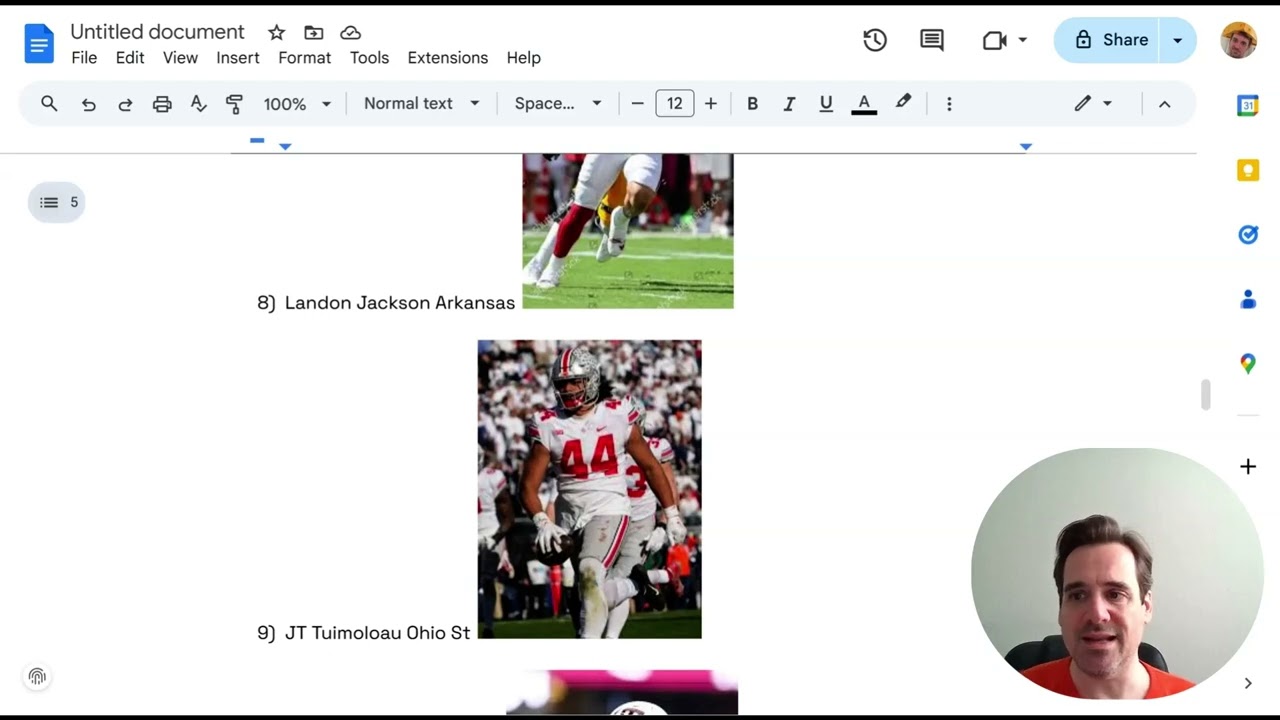
Task: Open font family dropdown
Action: point(558,104)
